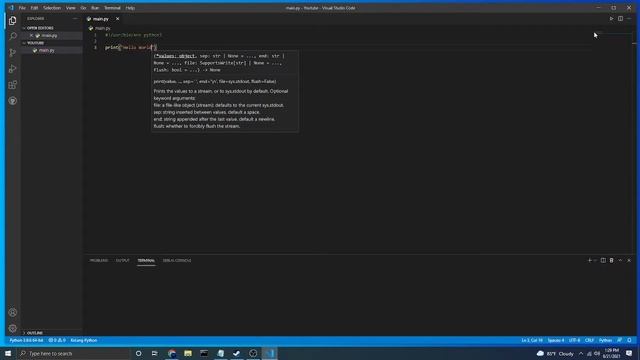The width and height of the screenshot is (640, 360).
Task: Click the Type here to search box
Action: click(73, 353)
